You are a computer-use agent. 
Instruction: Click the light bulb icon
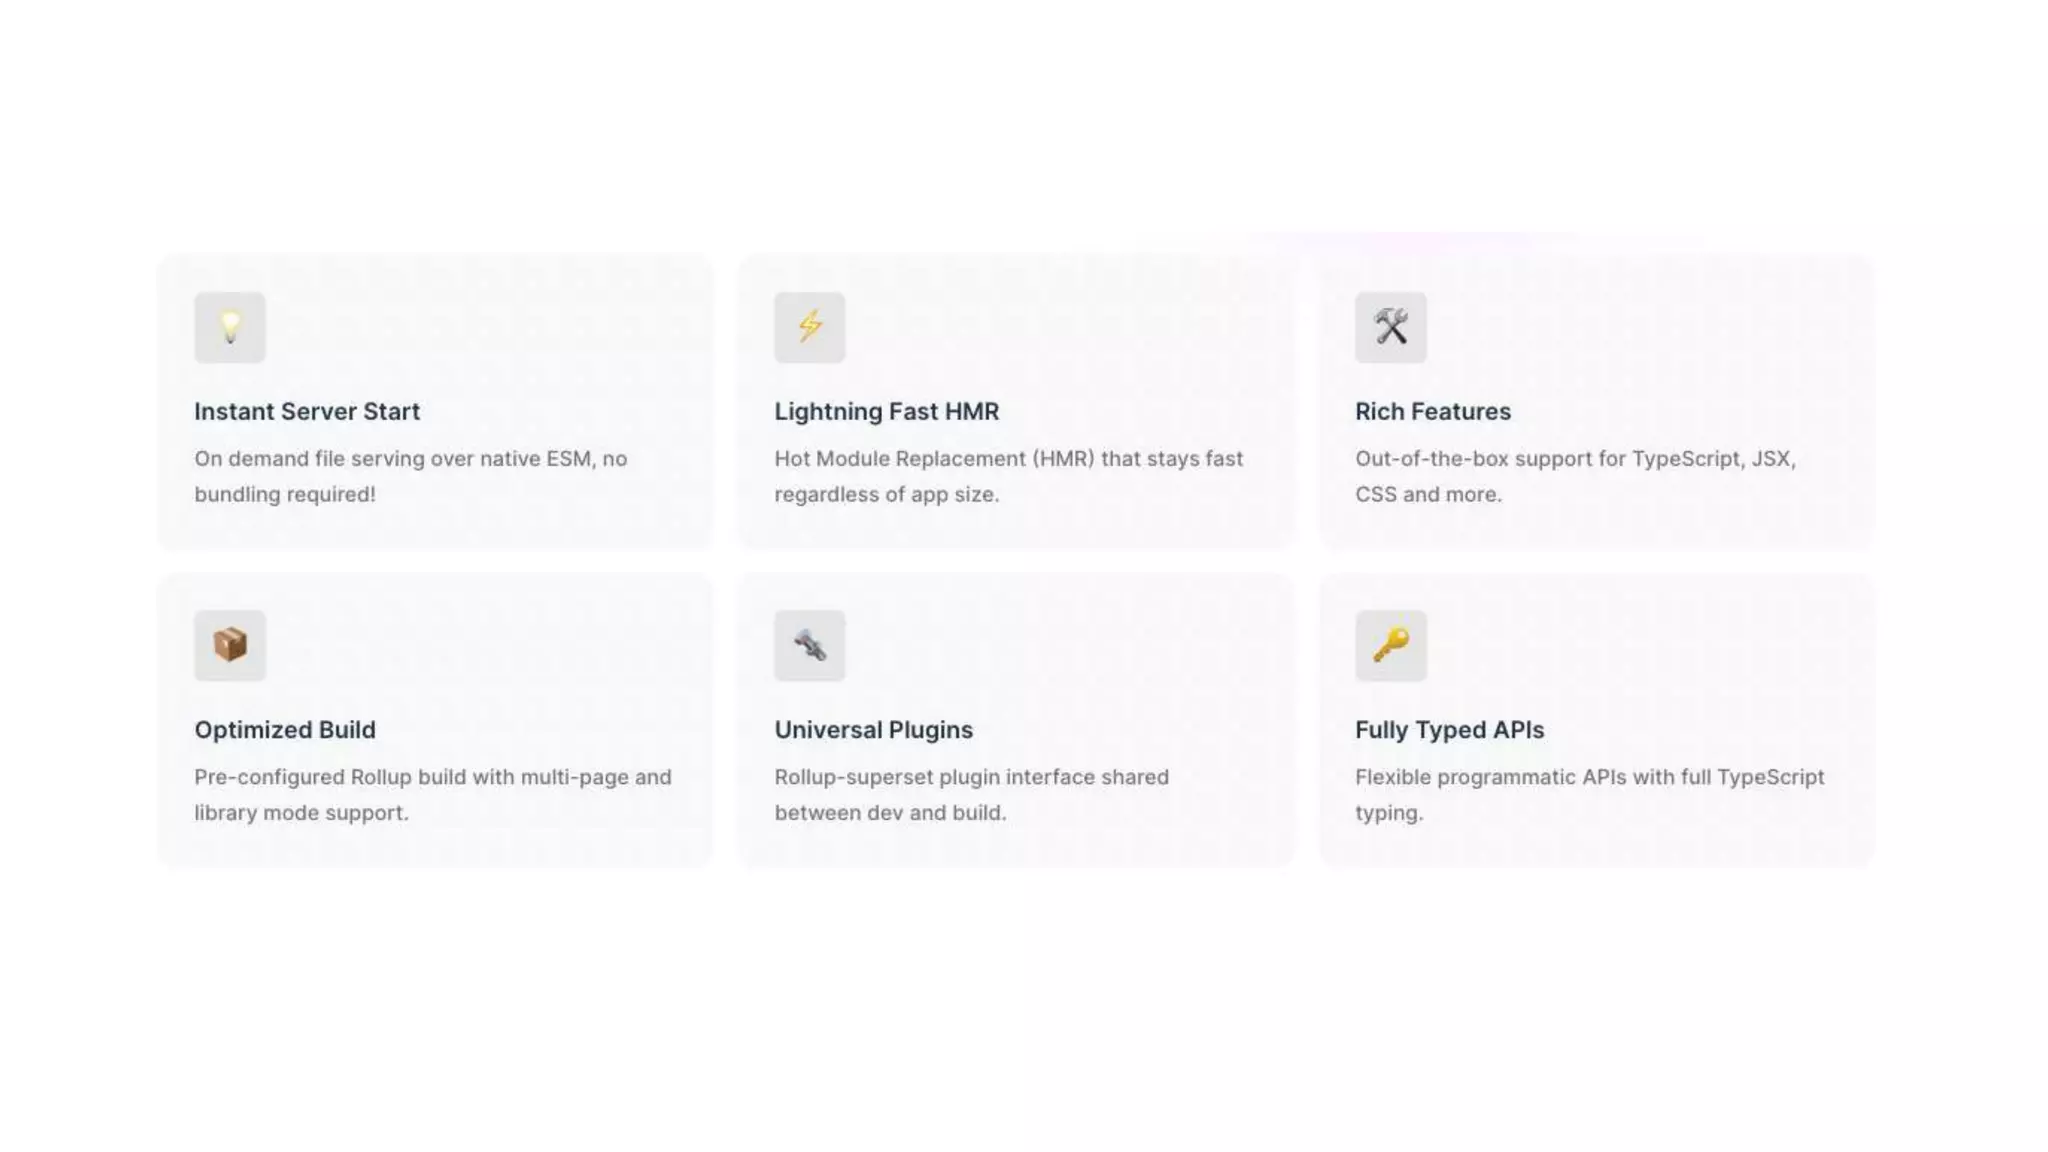point(230,327)
